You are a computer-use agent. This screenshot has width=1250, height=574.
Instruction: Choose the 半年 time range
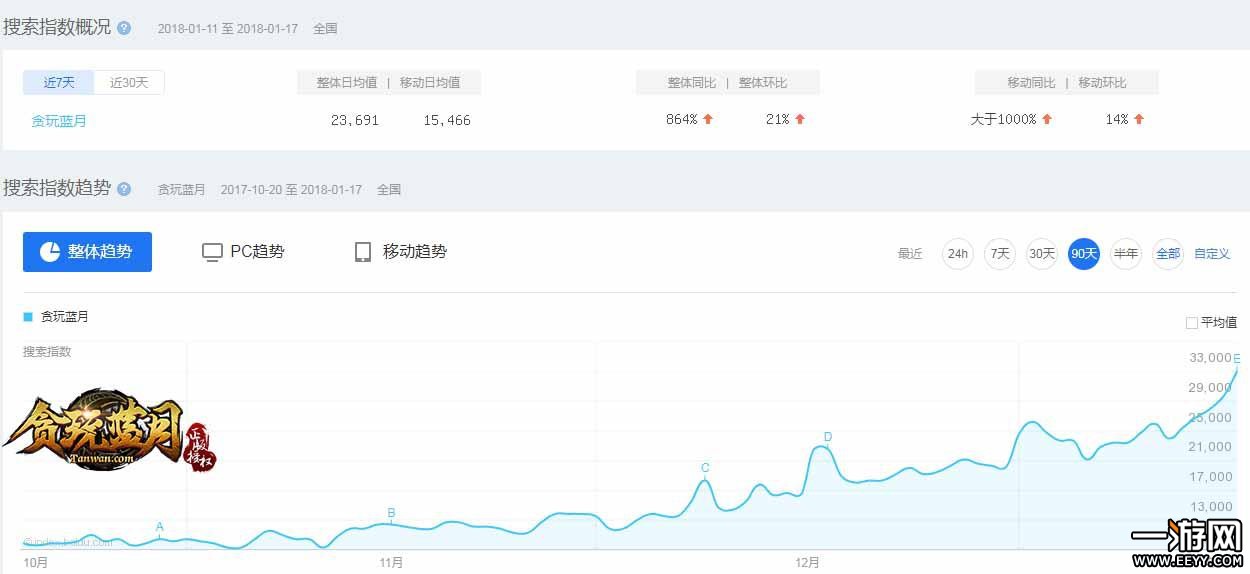tap(1125, 254)
